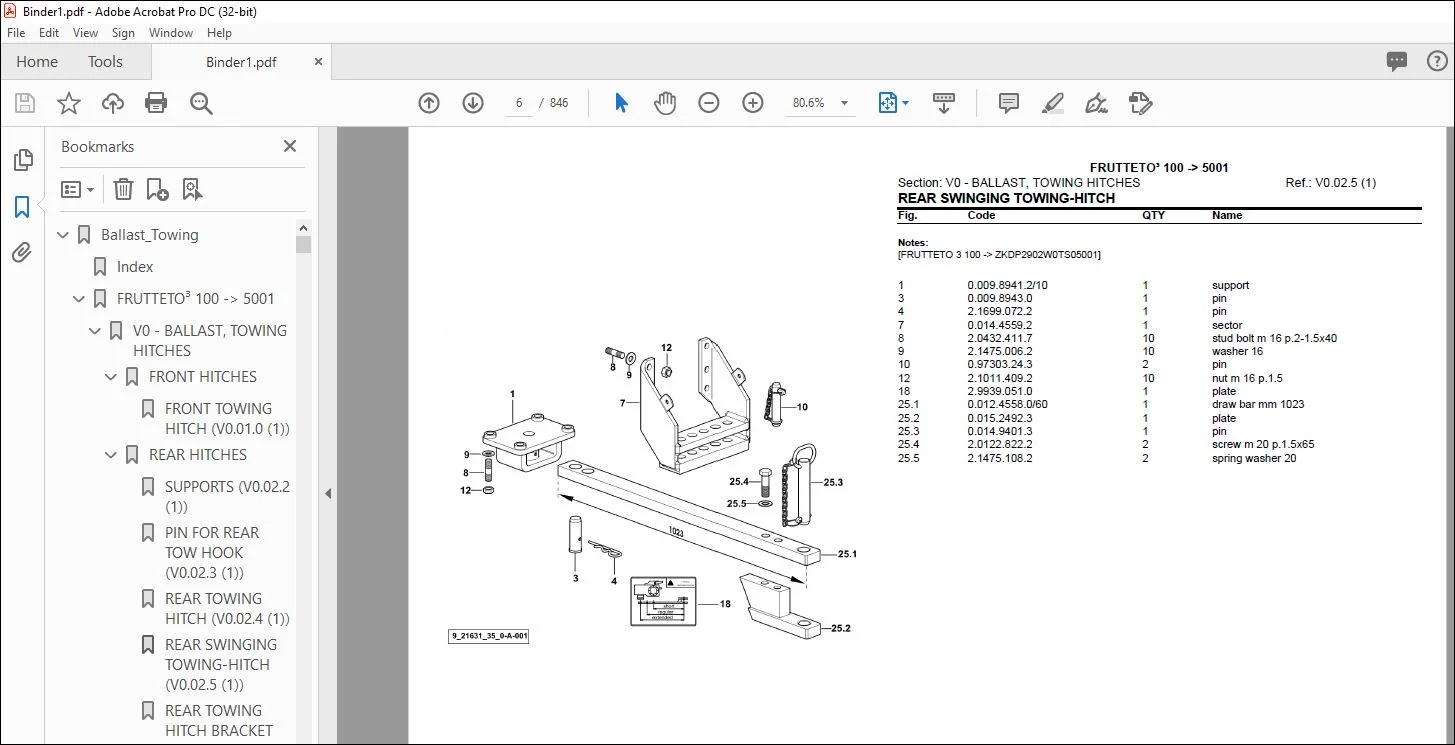1455x745 pixels.
Task: Click the Stamp tool icon
Action: pos(1140,103)
